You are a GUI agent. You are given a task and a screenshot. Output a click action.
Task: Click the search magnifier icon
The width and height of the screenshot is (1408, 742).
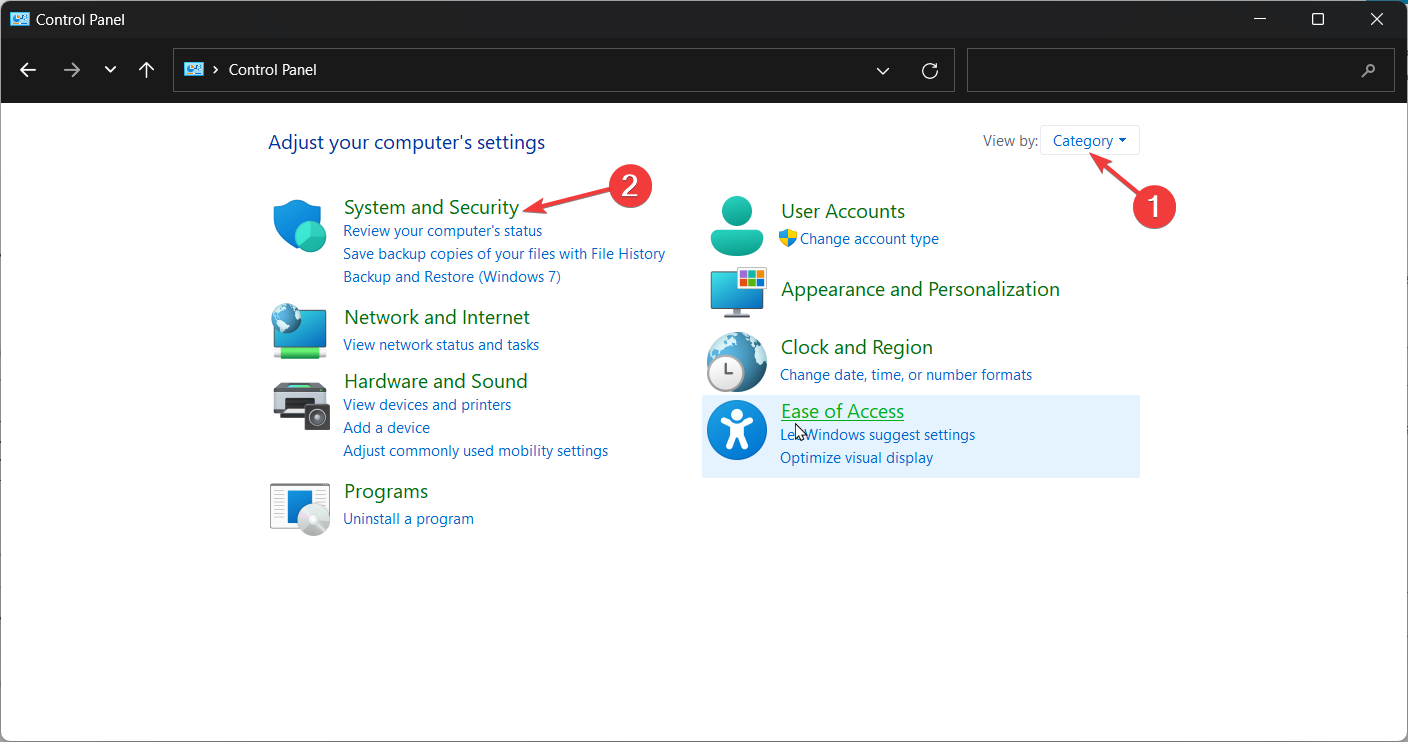point(1368,70)
